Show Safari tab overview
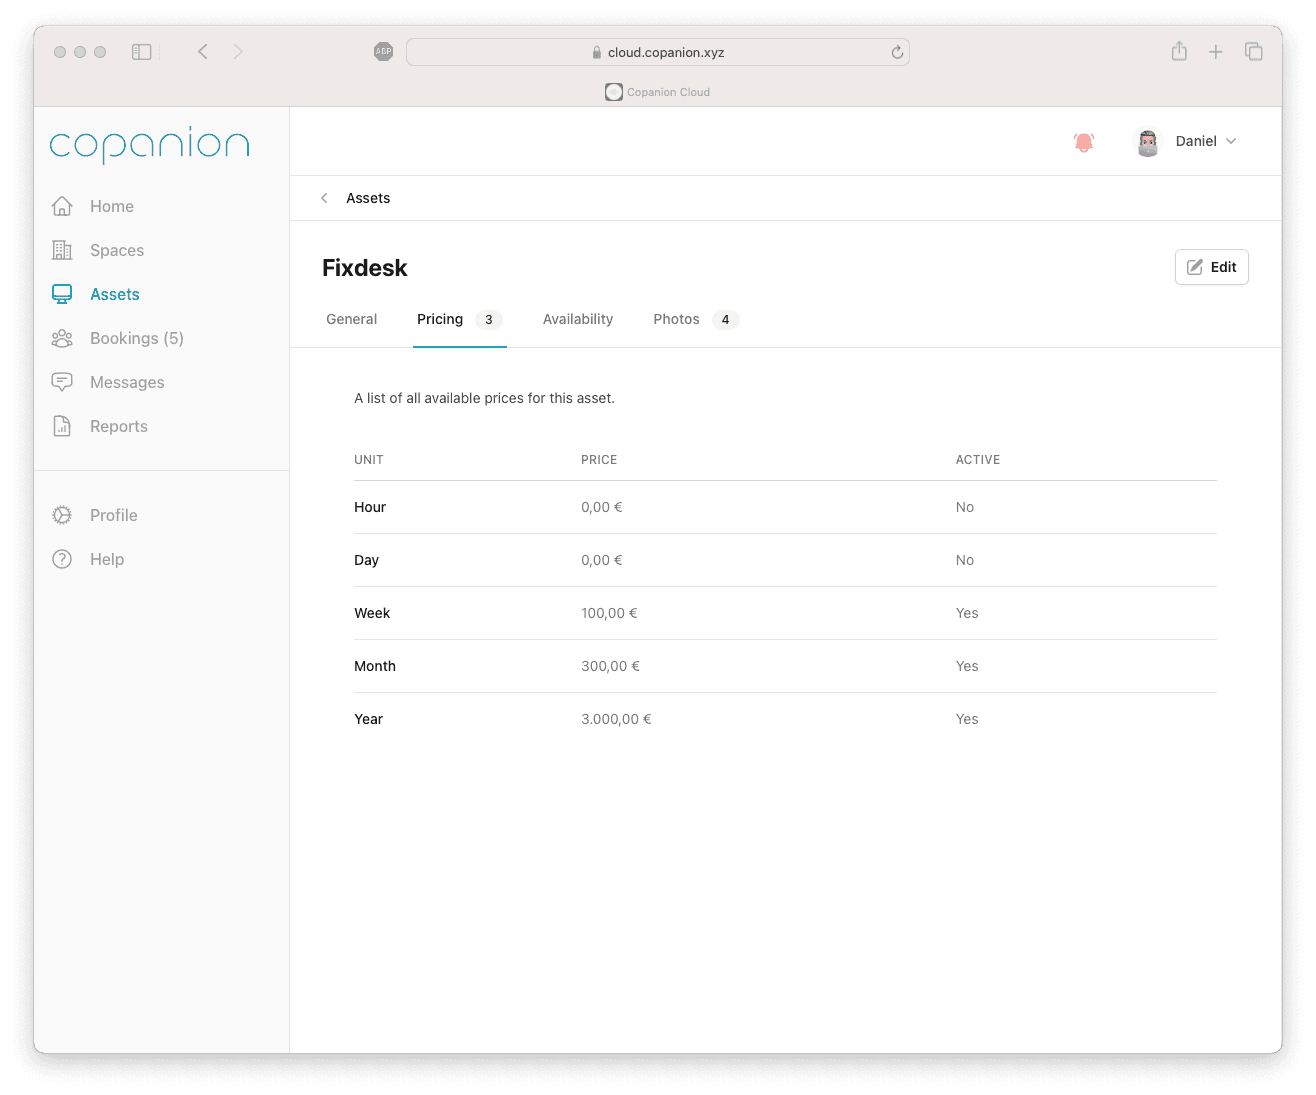 click(x=1253, y=52)
